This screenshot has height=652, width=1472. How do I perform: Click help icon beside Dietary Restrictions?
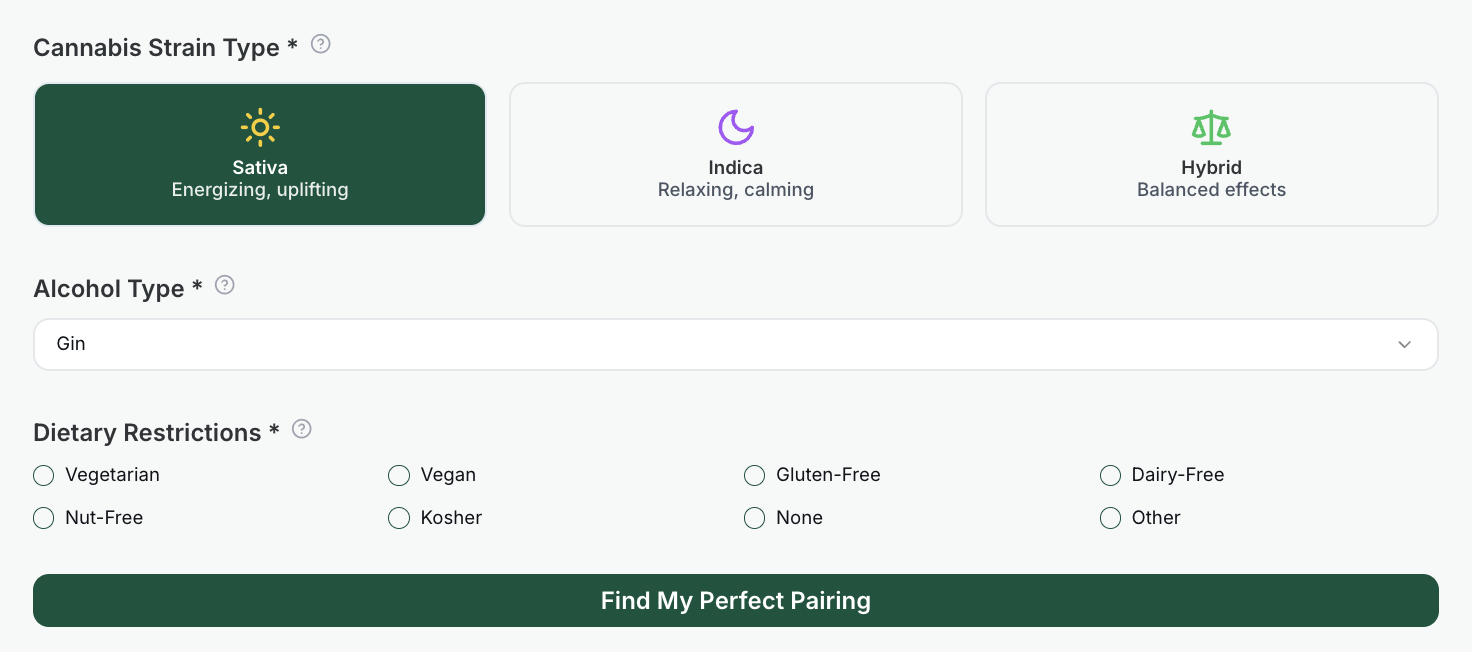301,429
